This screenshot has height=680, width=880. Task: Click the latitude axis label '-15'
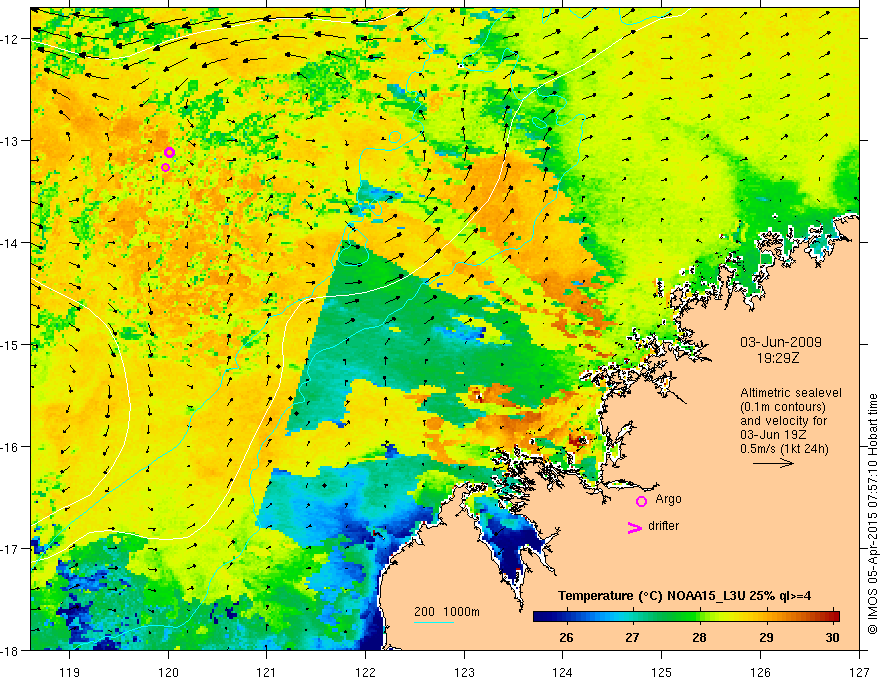tap(11, 344)
